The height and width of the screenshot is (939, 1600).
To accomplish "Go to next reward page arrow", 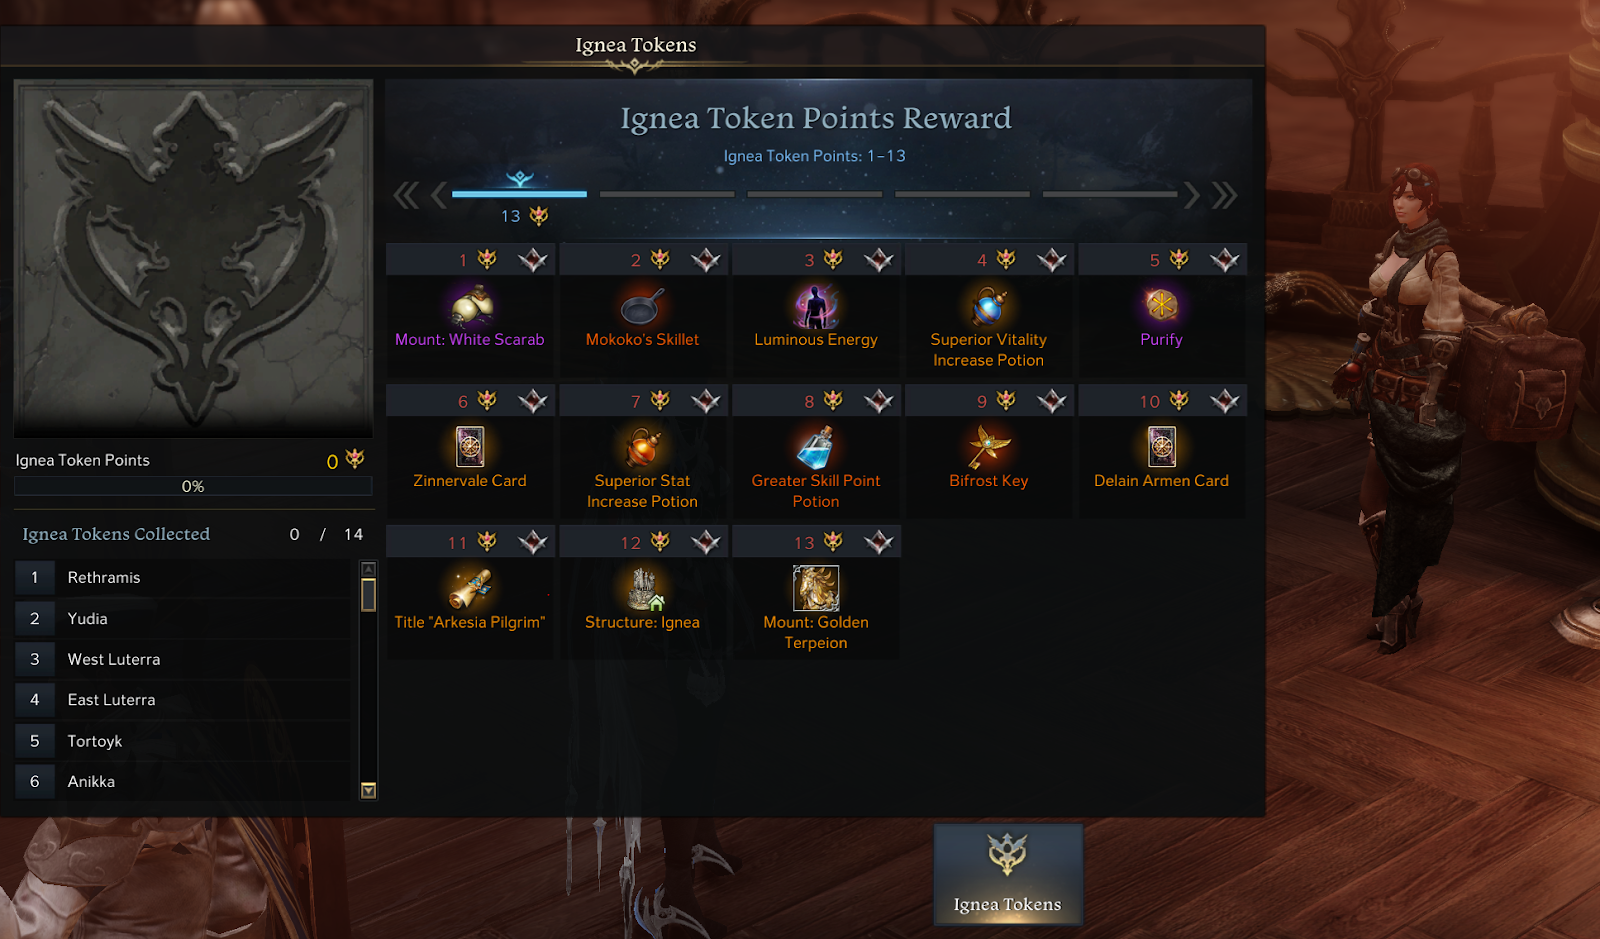I will click(x=1191, y=195).
